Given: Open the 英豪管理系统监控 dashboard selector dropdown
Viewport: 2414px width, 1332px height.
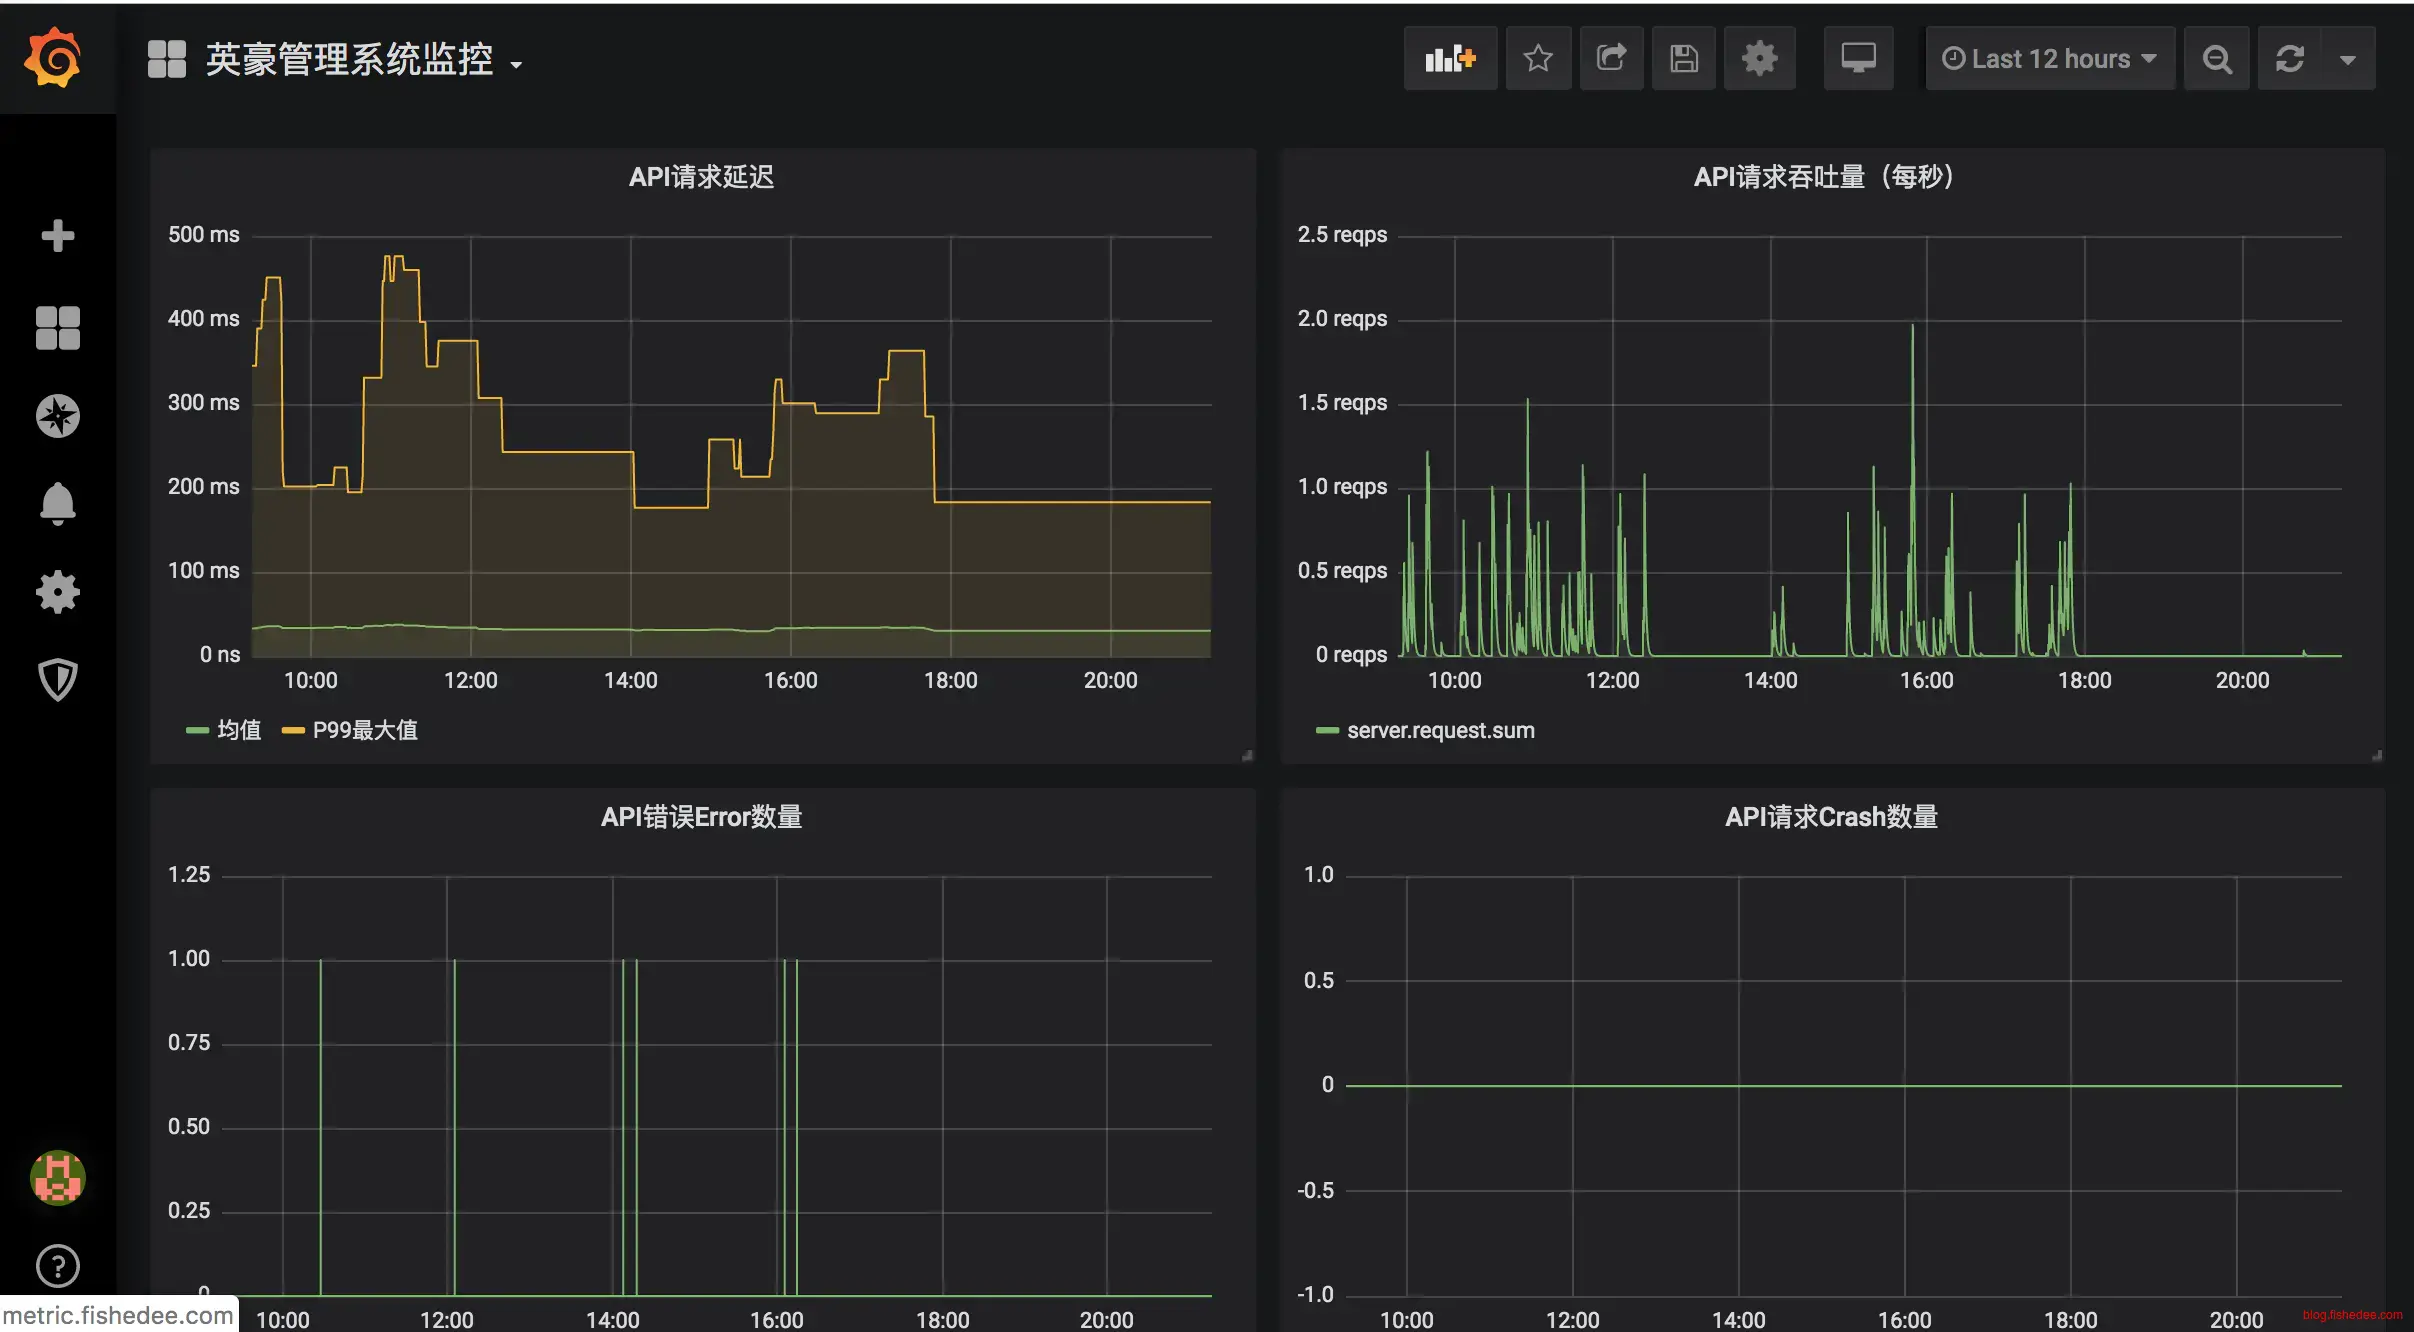Looking at the screenshot, I should (350, 60).
